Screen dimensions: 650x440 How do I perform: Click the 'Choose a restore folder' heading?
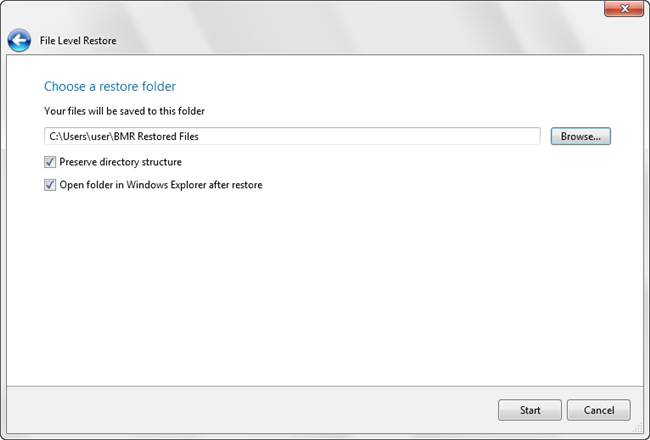pyautogui.click(x=110, y=87)
